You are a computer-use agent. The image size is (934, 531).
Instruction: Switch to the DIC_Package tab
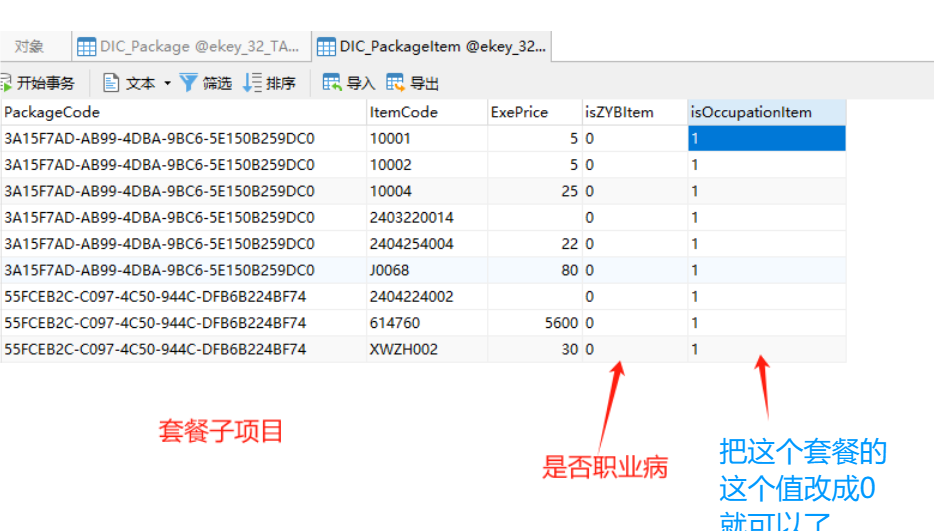point(191,46)
